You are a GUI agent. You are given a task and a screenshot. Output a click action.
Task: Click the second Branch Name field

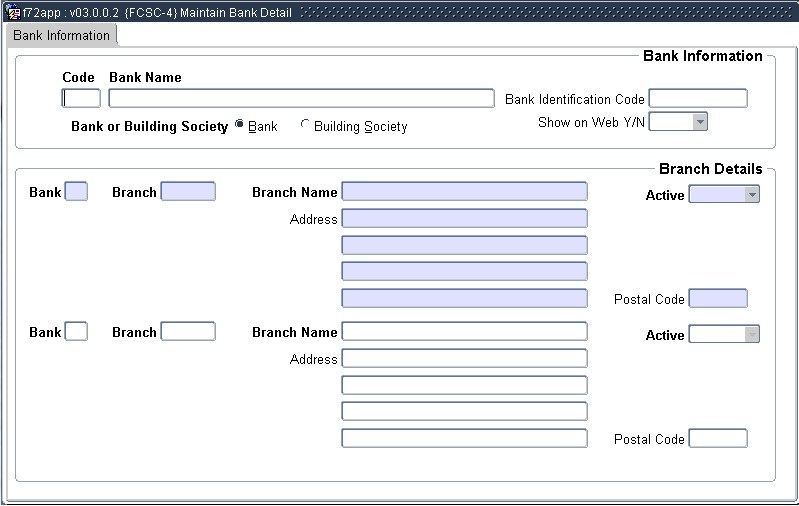[464, 331]
